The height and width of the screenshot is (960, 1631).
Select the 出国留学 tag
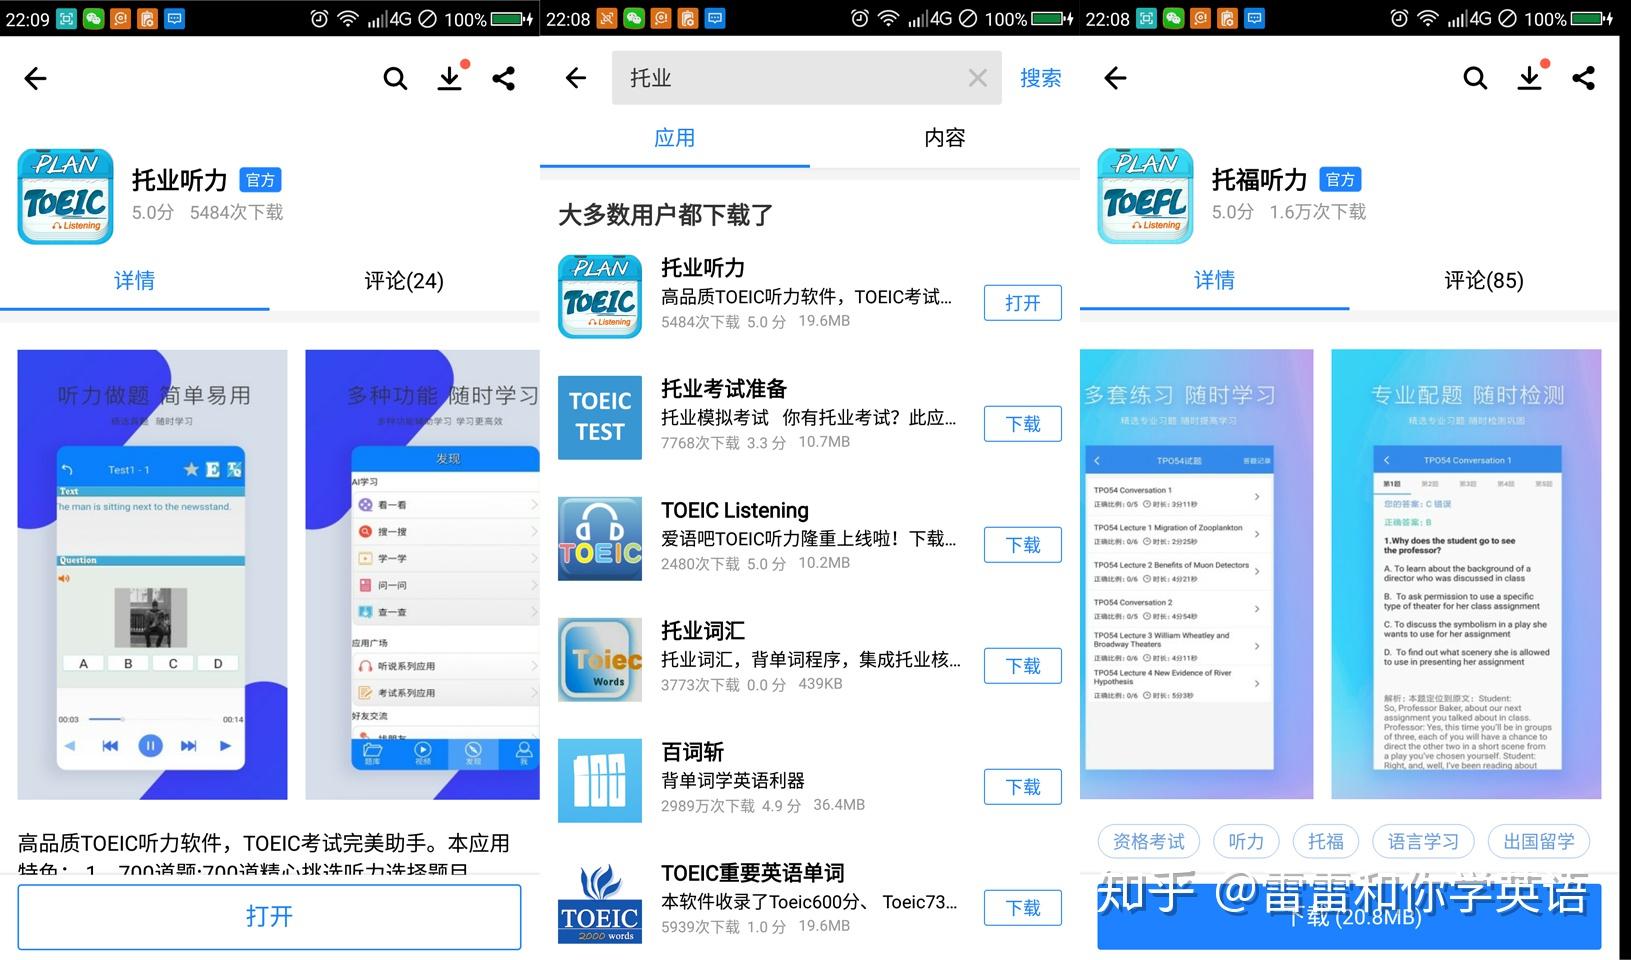[1539, 842]
